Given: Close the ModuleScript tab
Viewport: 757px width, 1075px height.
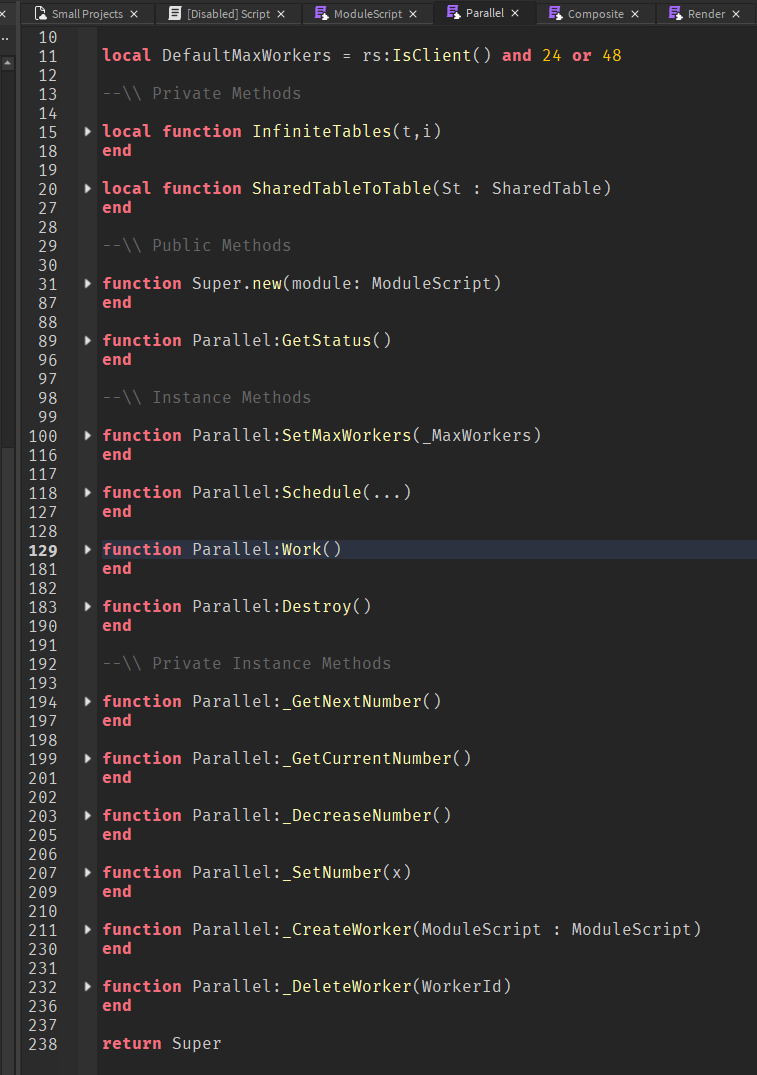Looking at the screenshot, I should 414,14.
